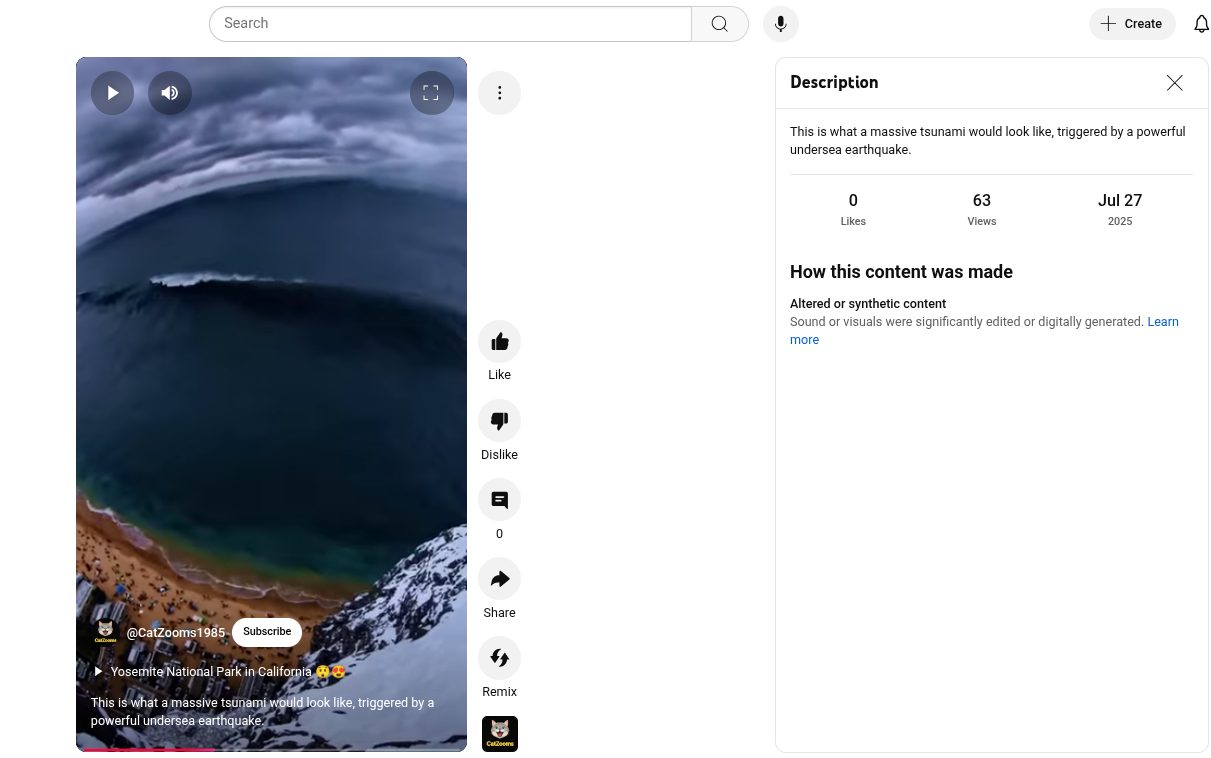1211x758 pixels.
Task: Open the @CatZooms1985 channel name
Action: tap(176, 633)
